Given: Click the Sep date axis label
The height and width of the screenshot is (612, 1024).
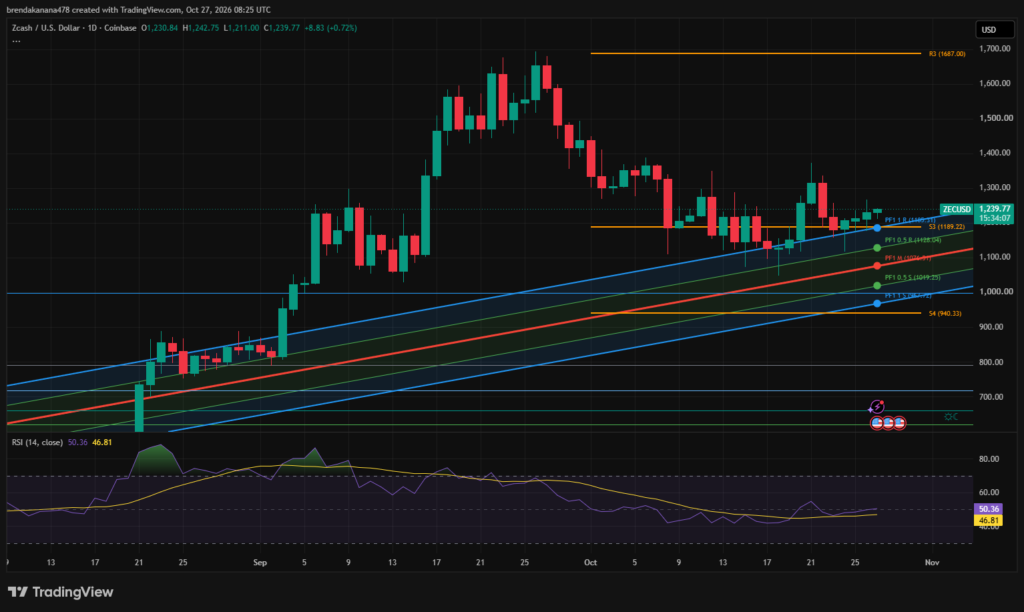Looking at the screenshot, I should (260, 562).
